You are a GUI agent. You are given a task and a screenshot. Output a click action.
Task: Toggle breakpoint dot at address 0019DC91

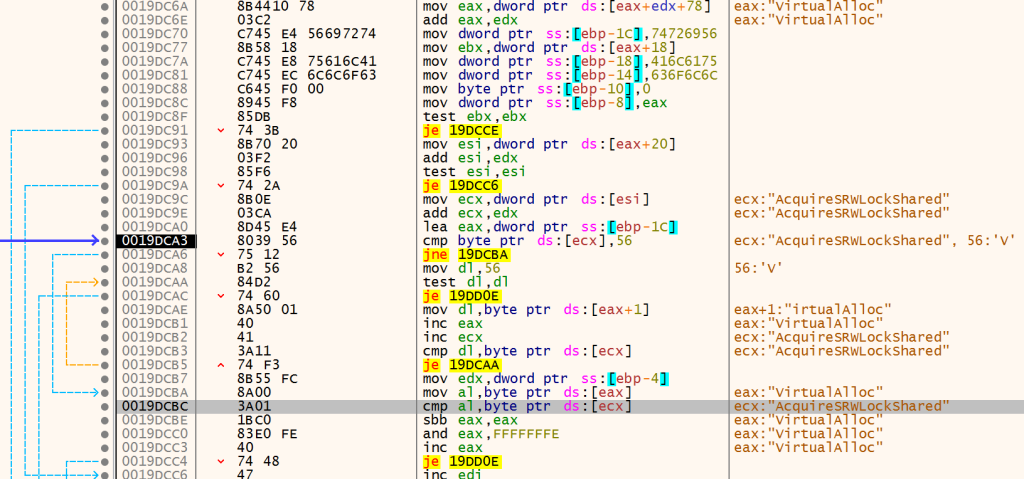[x=105, y=130]
